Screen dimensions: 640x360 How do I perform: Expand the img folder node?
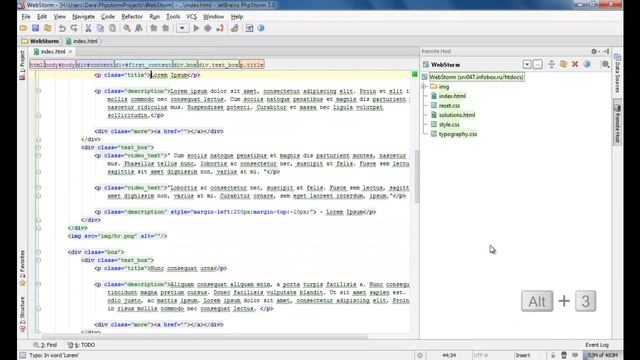pyautogui.click(x=424, y=87)
